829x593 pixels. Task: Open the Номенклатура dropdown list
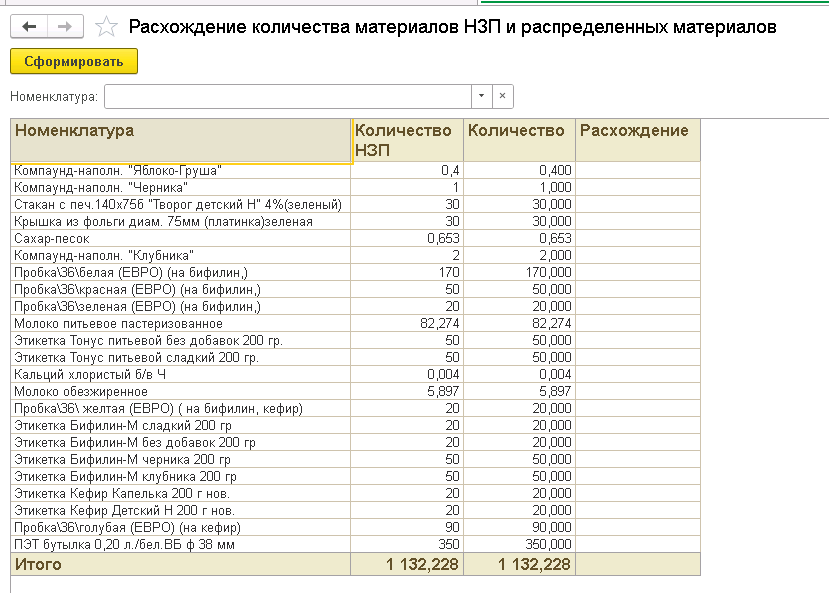(x=481, y=96)
